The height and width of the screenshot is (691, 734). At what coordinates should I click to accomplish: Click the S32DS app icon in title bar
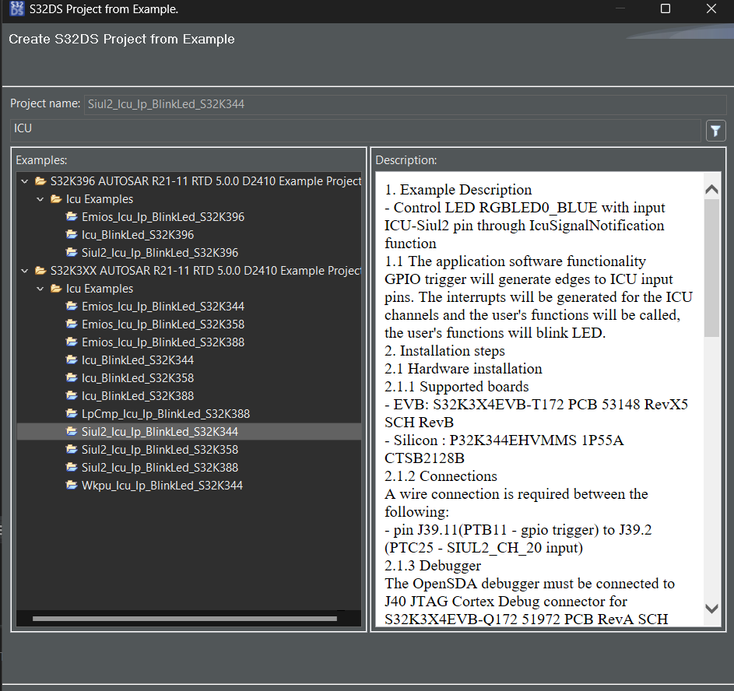point(16,8)
